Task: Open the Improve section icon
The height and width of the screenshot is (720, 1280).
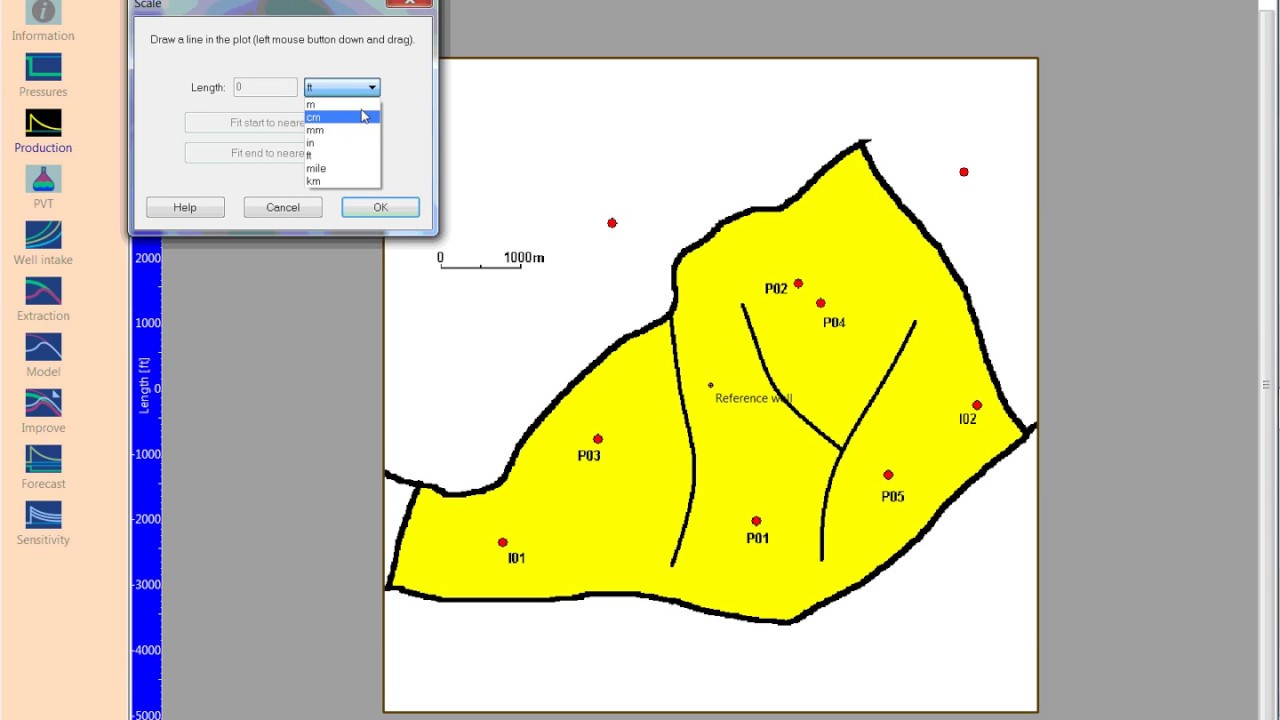Action: click(x=43, y=403)
